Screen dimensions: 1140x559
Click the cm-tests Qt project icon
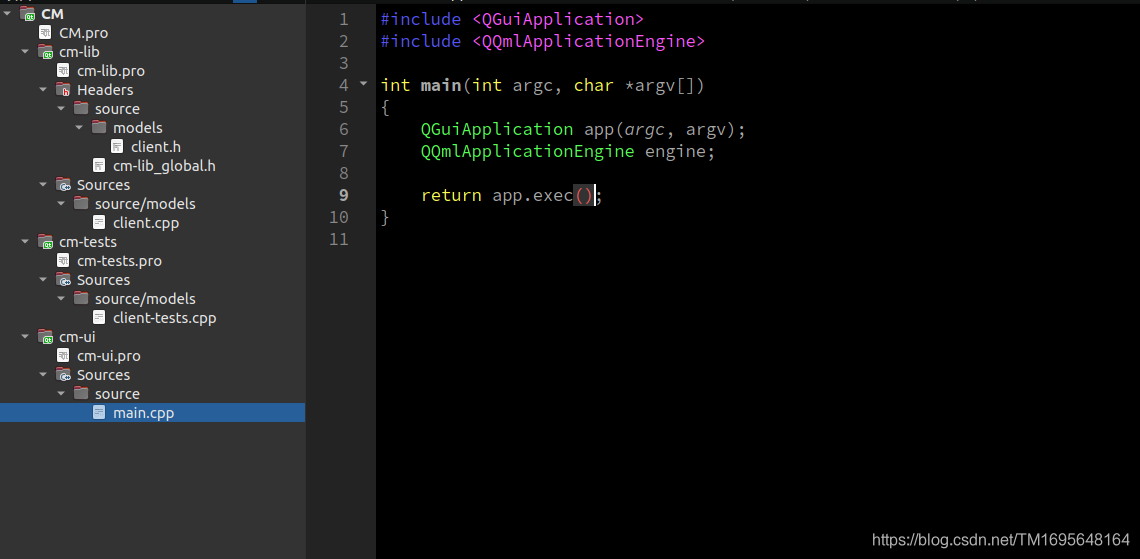point(45,241)
